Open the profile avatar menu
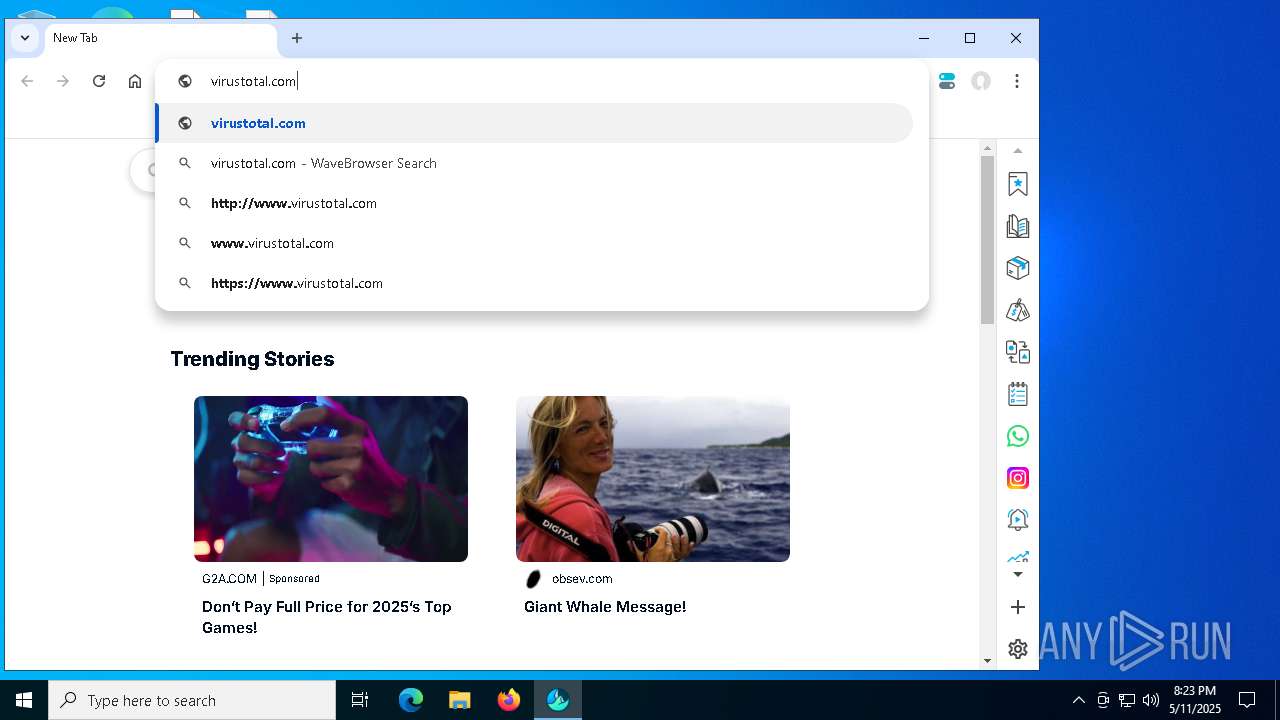 click(981, 81)
